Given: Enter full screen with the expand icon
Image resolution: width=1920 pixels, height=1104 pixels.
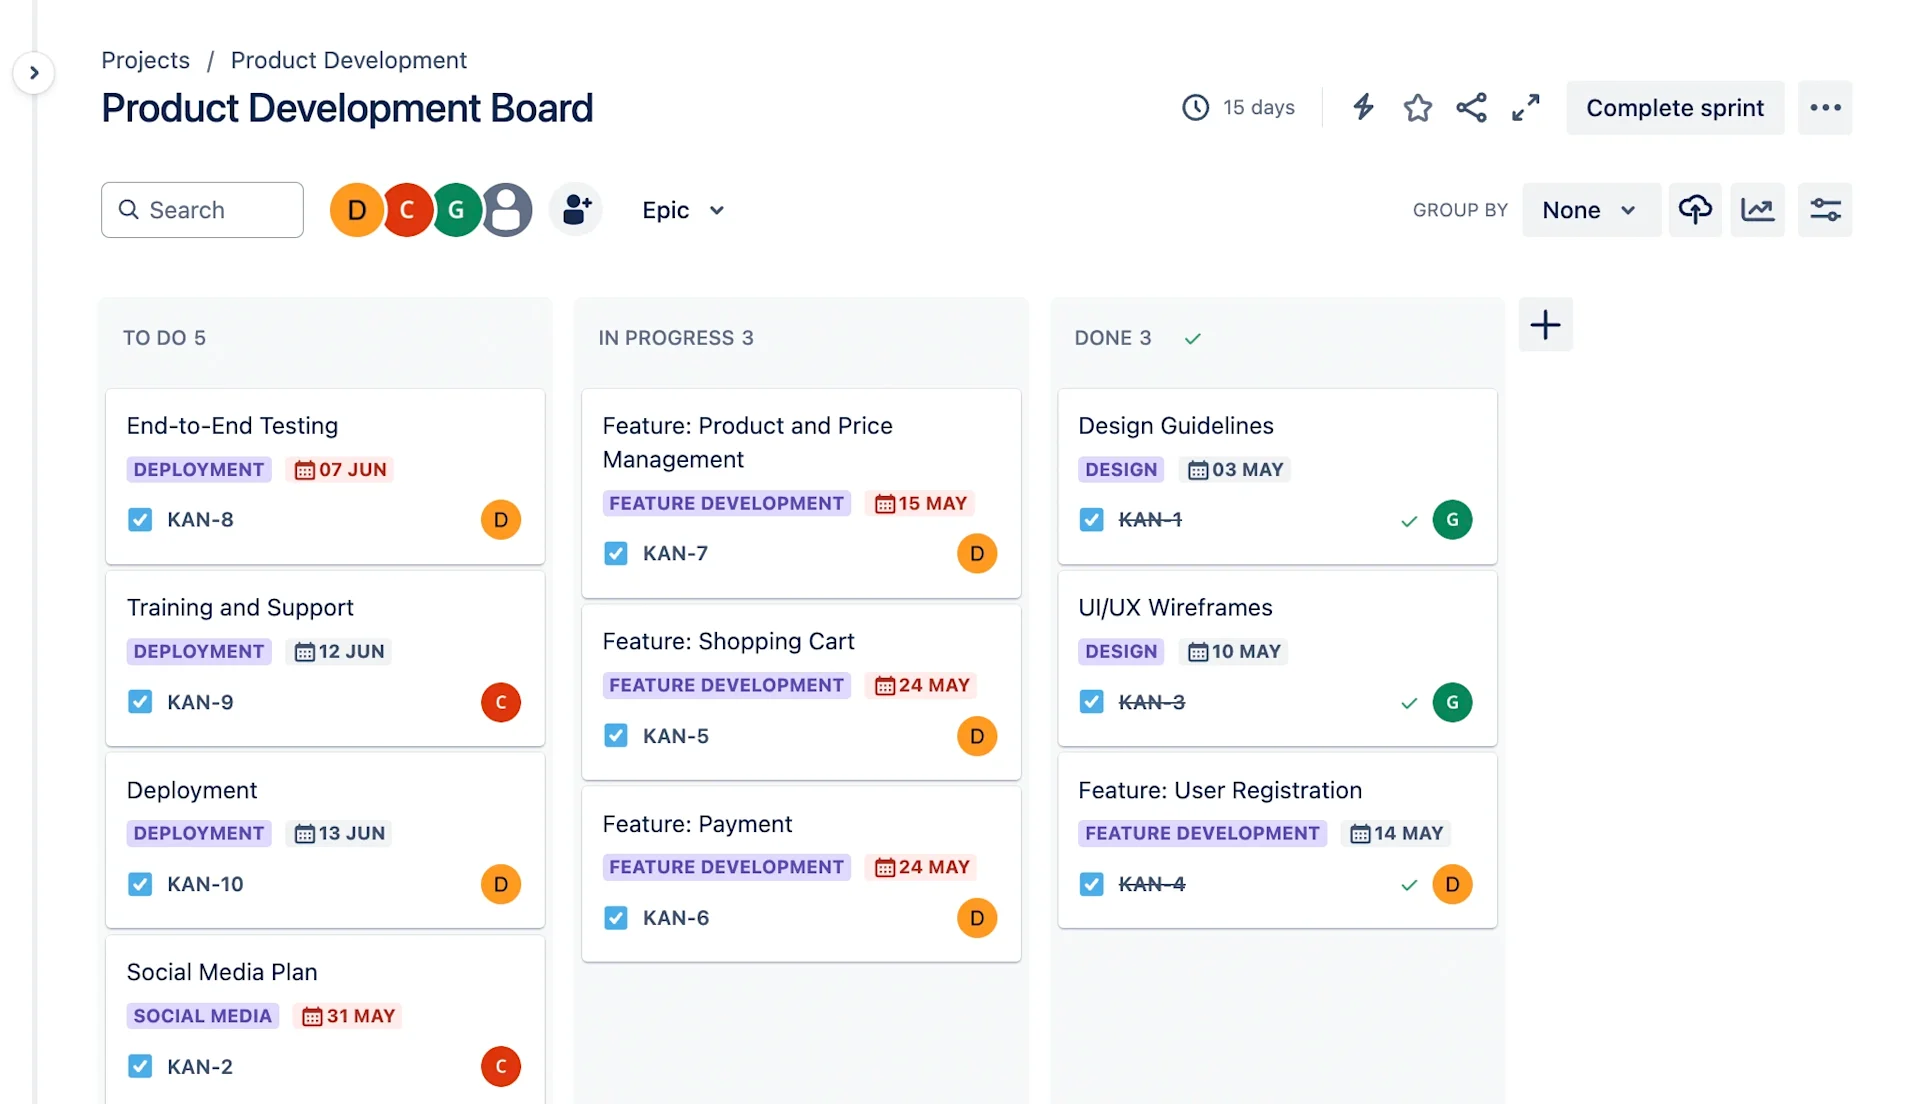Looking at the screenshot, I should (1525, 107).
